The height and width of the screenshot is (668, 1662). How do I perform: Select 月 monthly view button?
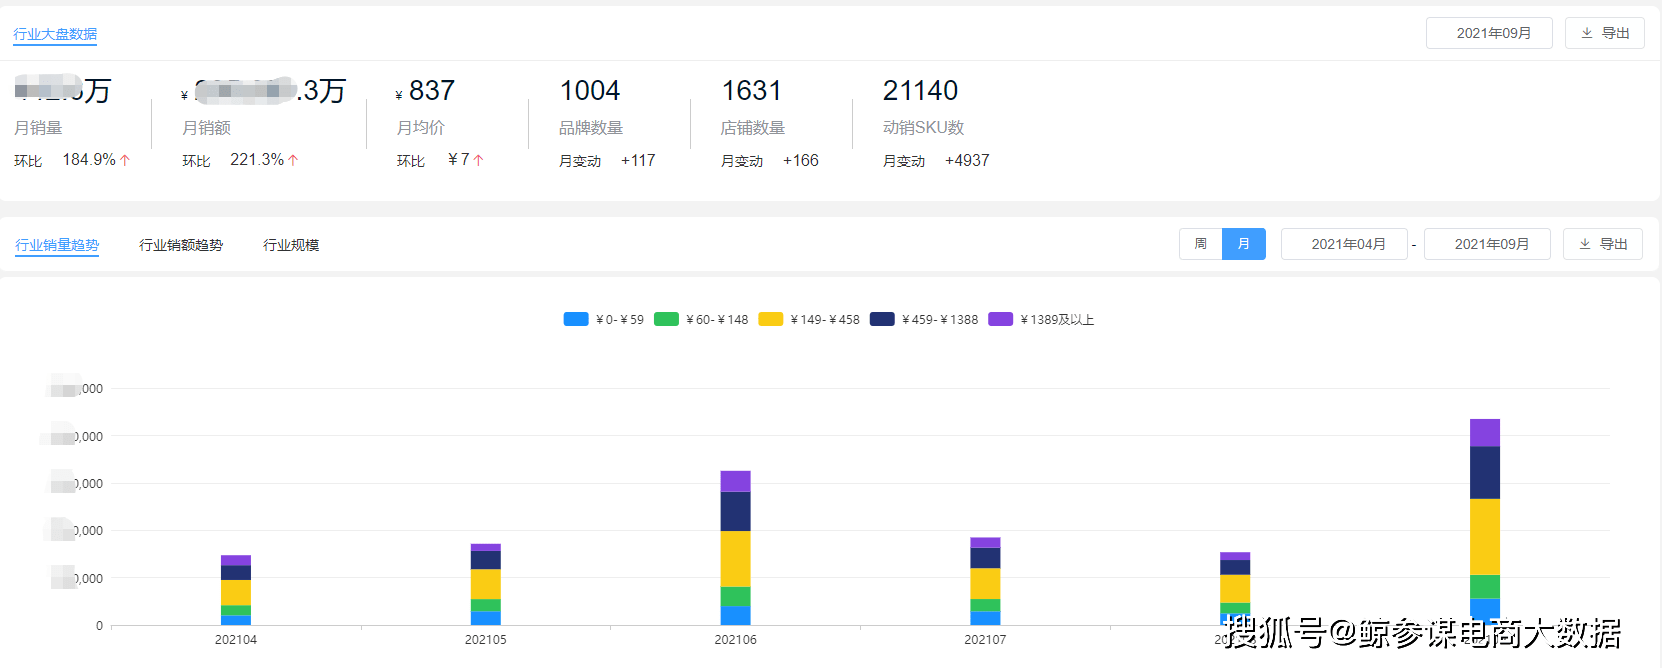tap(1244, 244)
